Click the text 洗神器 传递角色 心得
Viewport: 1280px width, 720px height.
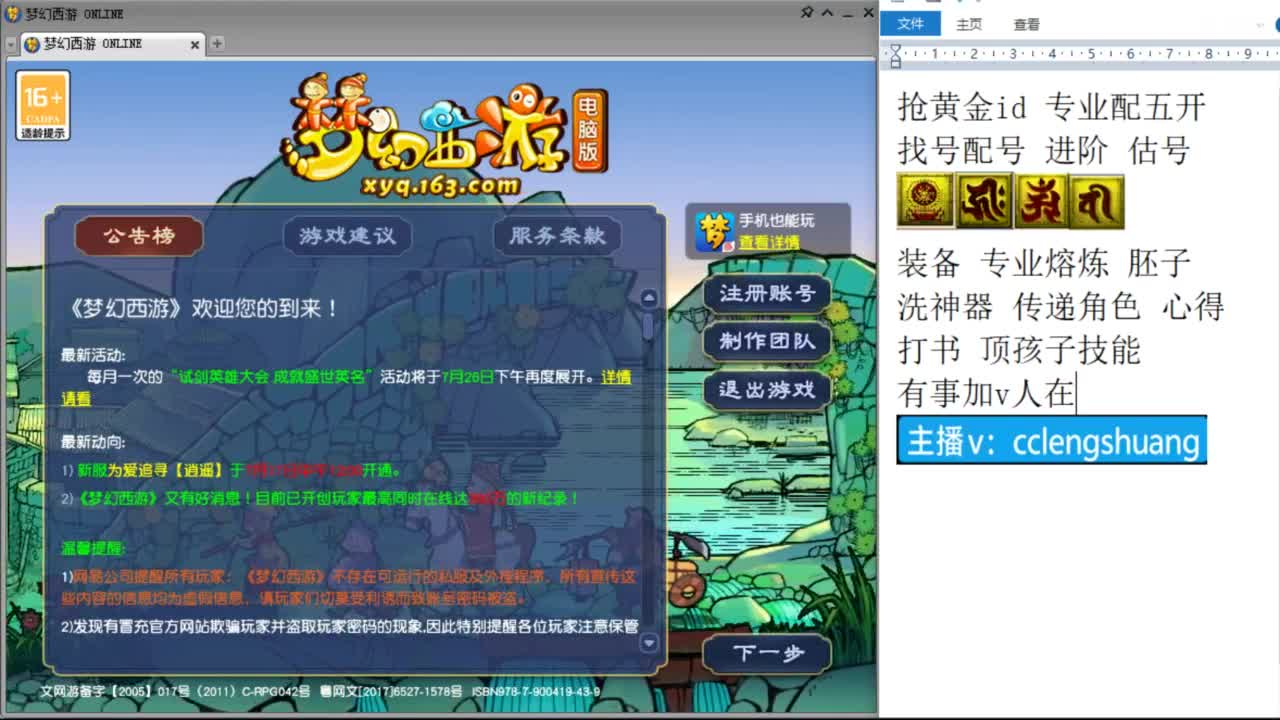[x=1060, y=306]
